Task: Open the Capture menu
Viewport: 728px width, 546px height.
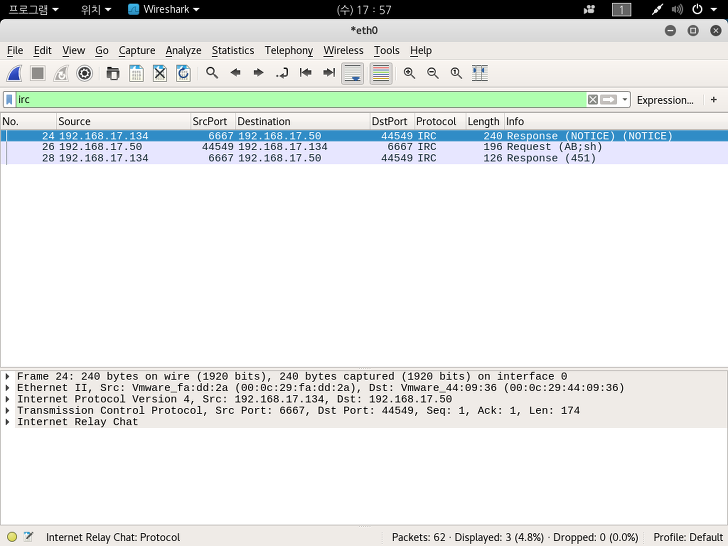Action: [137, 51]
